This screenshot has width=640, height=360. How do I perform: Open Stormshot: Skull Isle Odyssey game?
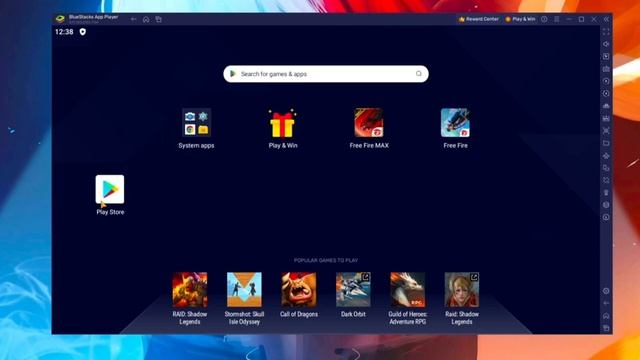pyautogui.click(x=244, y=289)
